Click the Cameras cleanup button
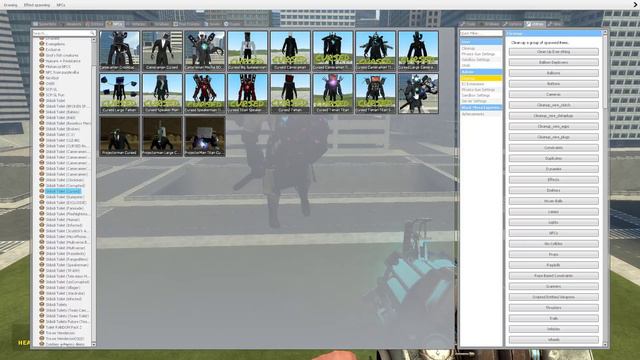This screenshot has height=360, width=640. click(553, 94)
